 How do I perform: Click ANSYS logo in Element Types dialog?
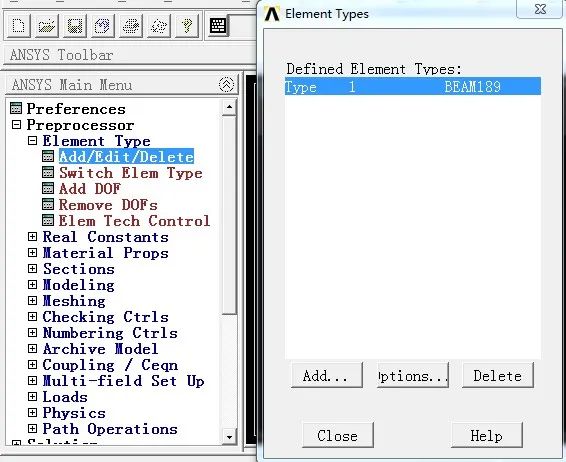[272, 14]
